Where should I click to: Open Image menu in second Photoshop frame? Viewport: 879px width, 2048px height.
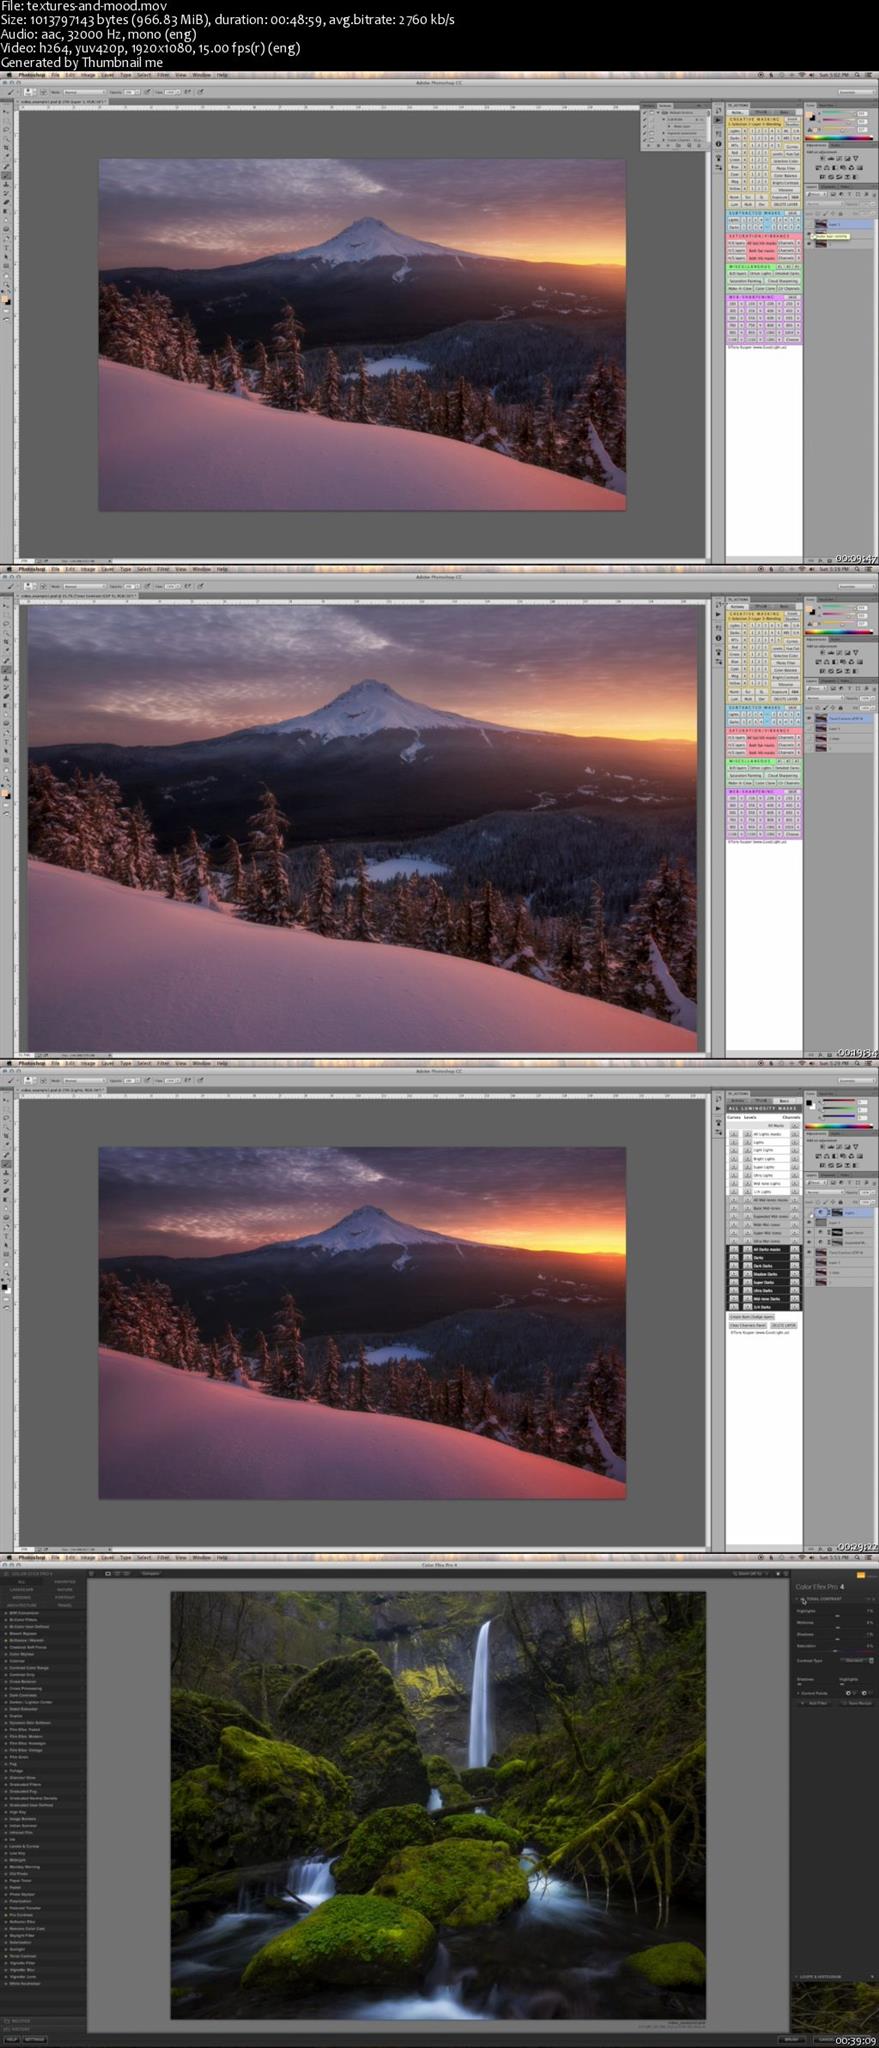pos(88,569)
